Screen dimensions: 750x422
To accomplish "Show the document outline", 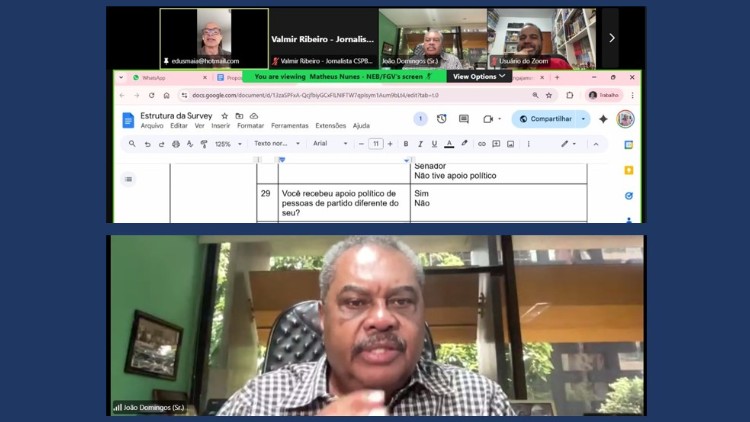I will pyautogui.click(x=128, y=179).
